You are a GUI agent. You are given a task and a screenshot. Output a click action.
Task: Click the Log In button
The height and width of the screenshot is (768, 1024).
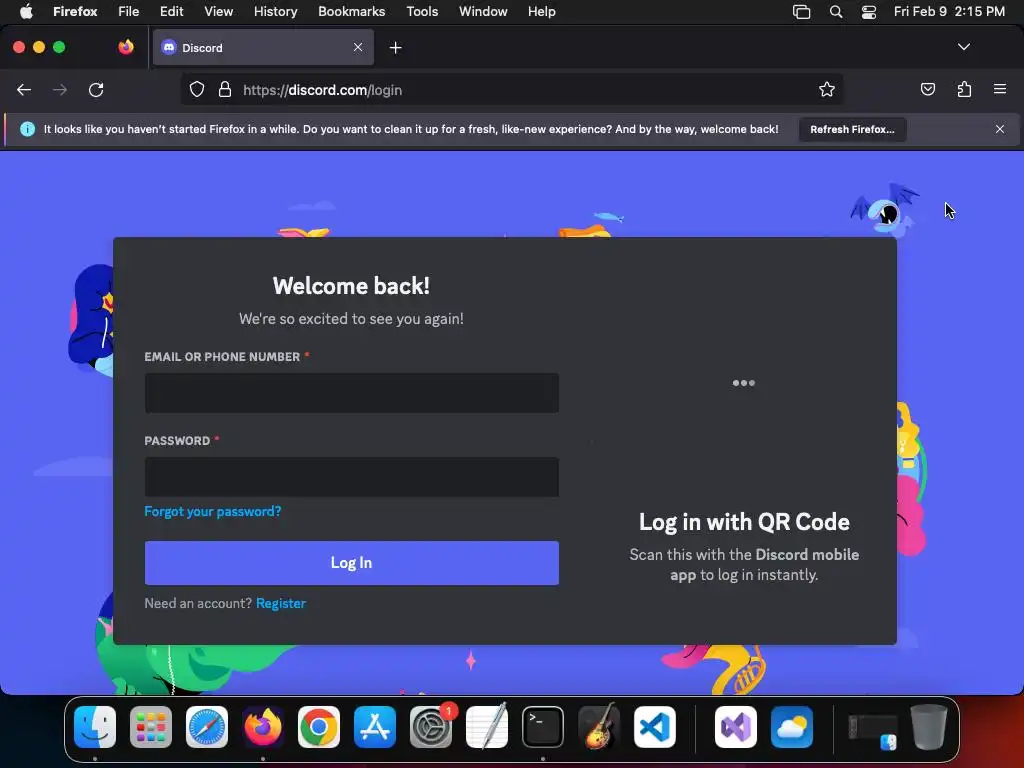351,562
